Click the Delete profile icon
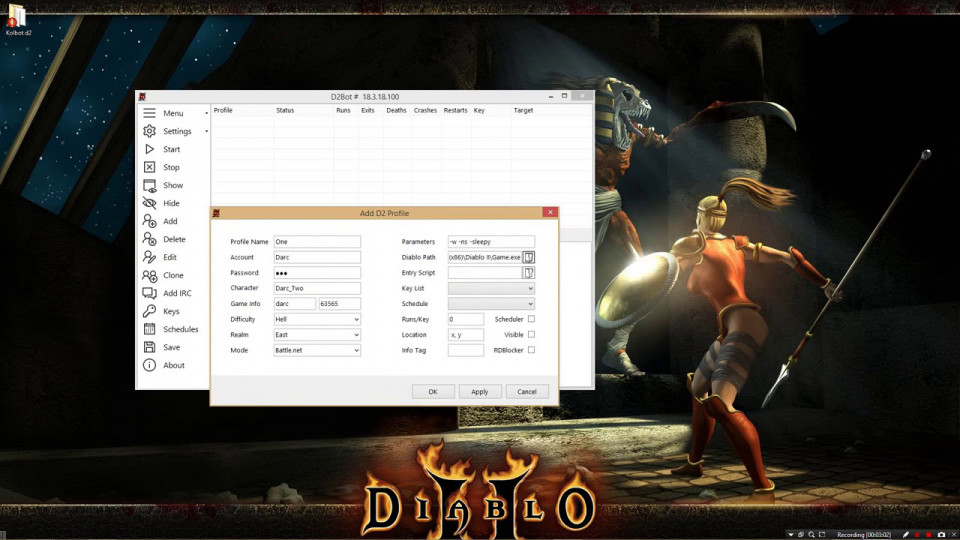 point(149,239)
